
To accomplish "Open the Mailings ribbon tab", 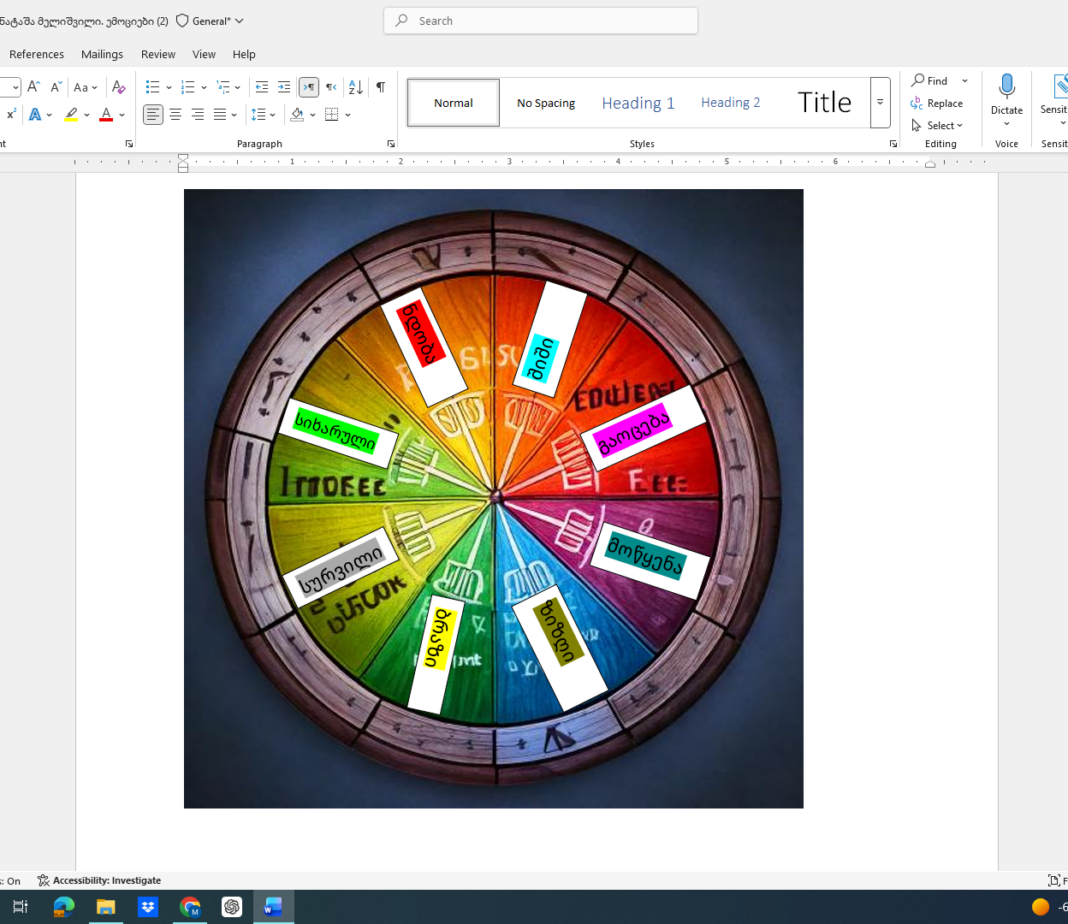I will tap(102, 54).
